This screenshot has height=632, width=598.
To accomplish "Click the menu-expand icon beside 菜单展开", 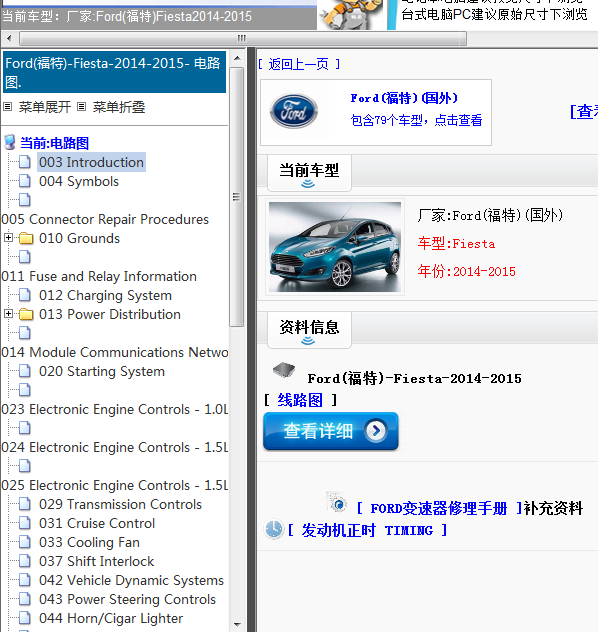I will point(7,107).
